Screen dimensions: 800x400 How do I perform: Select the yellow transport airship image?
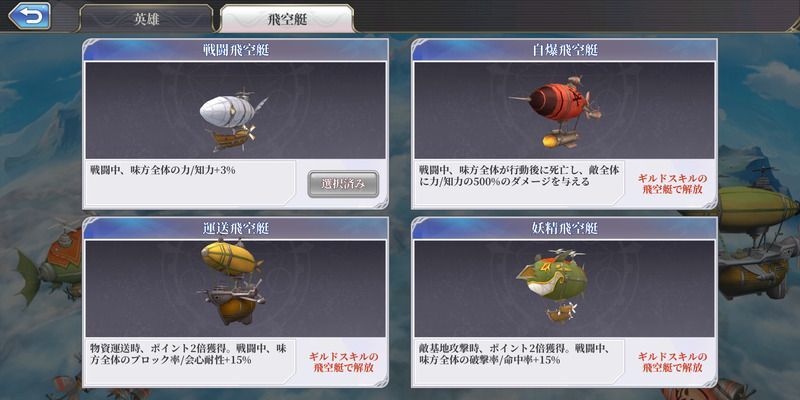tap(233, 282)
